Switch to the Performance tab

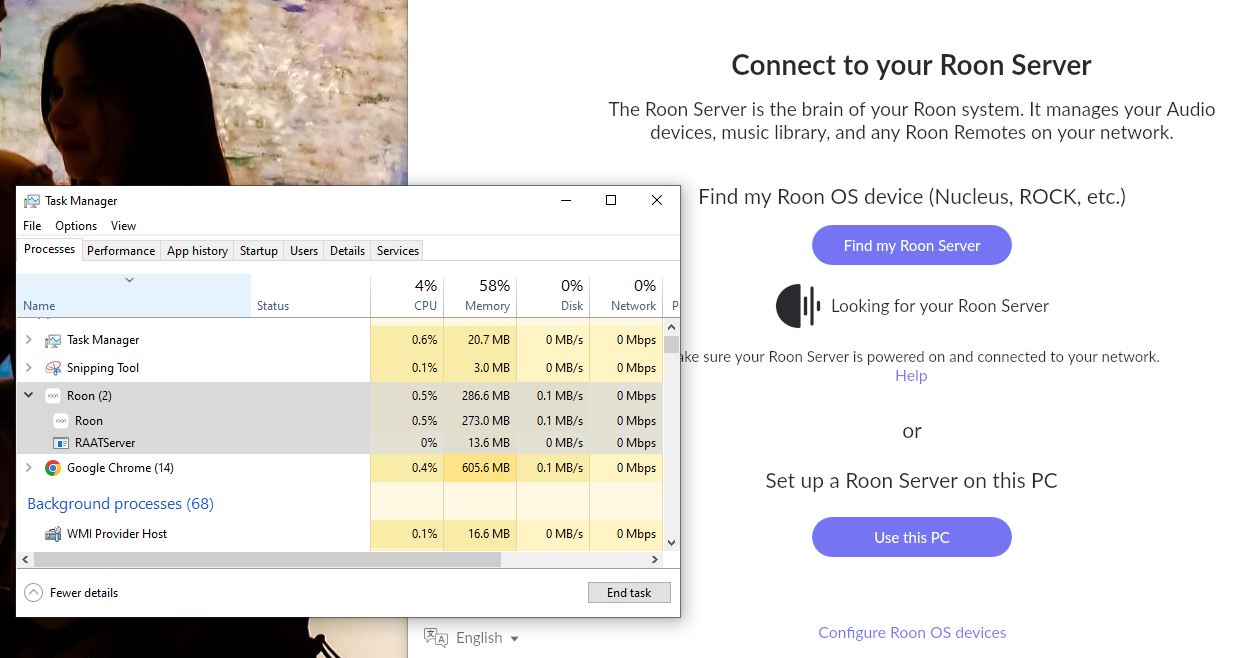[x=121, y=251]
